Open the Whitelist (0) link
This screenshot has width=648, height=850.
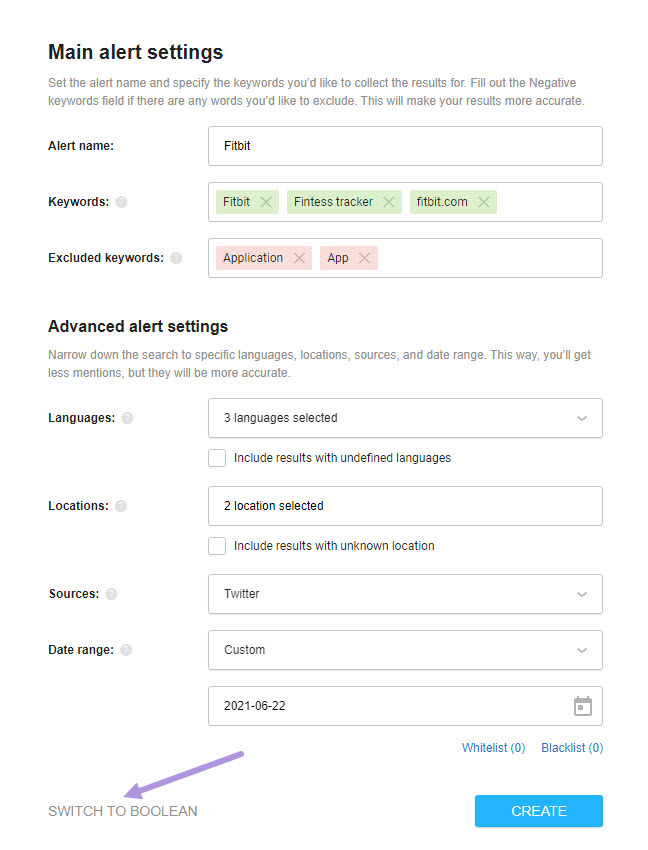coord(493,748)
